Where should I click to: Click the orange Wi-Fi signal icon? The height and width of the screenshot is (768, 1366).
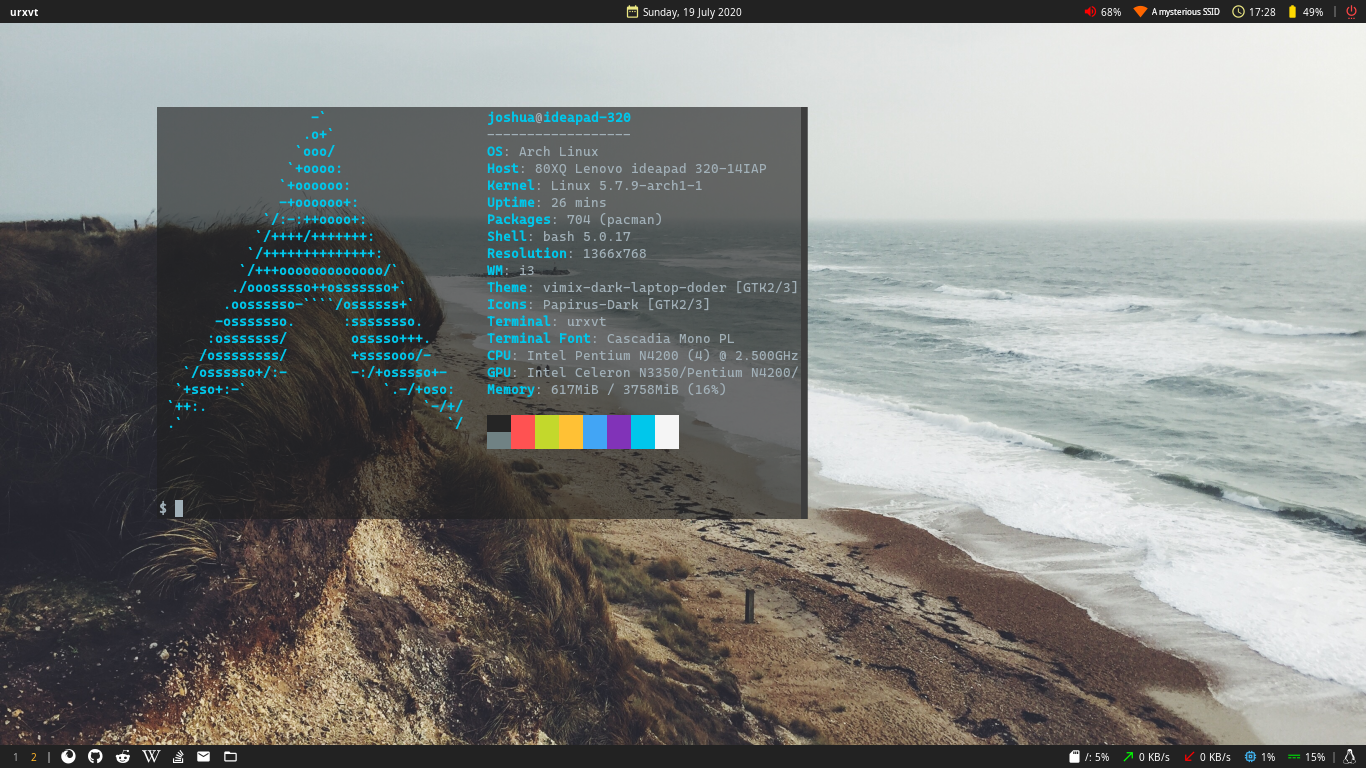(1140, 12)
